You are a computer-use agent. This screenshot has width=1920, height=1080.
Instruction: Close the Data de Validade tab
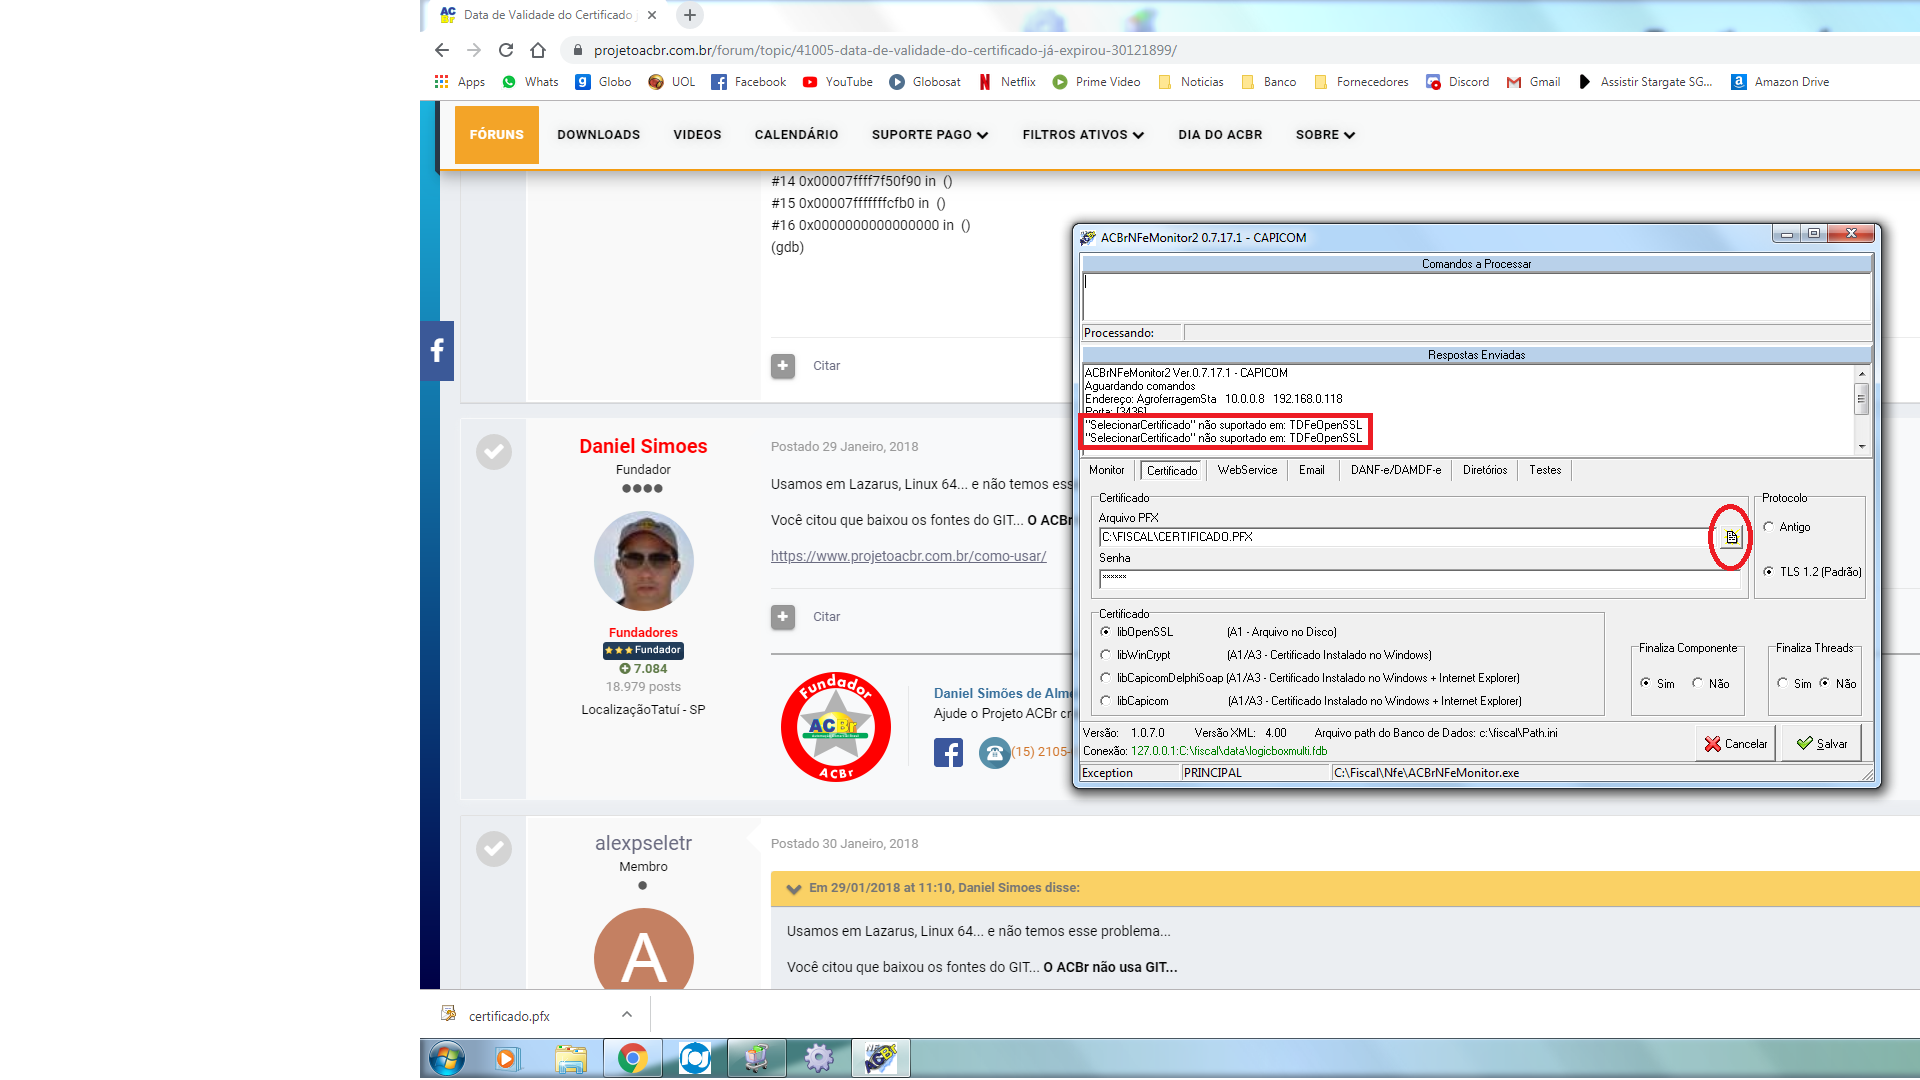[x=652, y=15]
